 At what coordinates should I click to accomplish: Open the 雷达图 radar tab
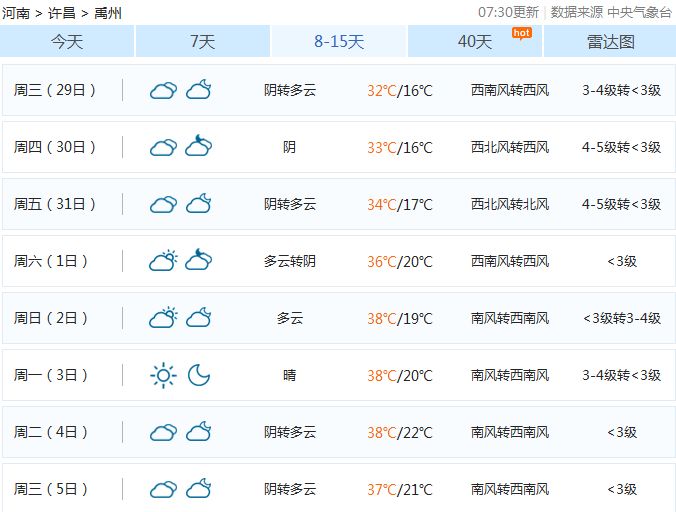point(610,42)
